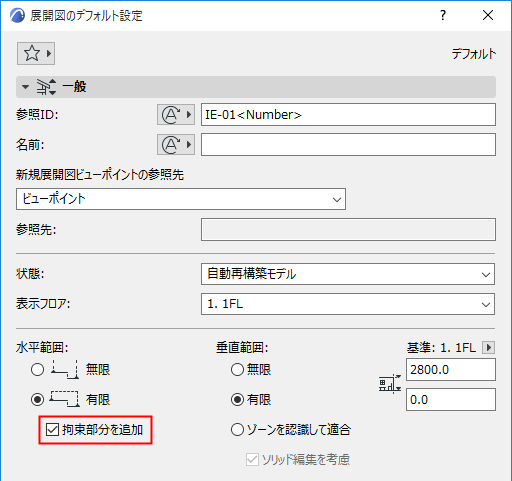Open the 基準: 1. 1FL arrow menu
This screenshot has width=512, height=481.
[489, 348]
